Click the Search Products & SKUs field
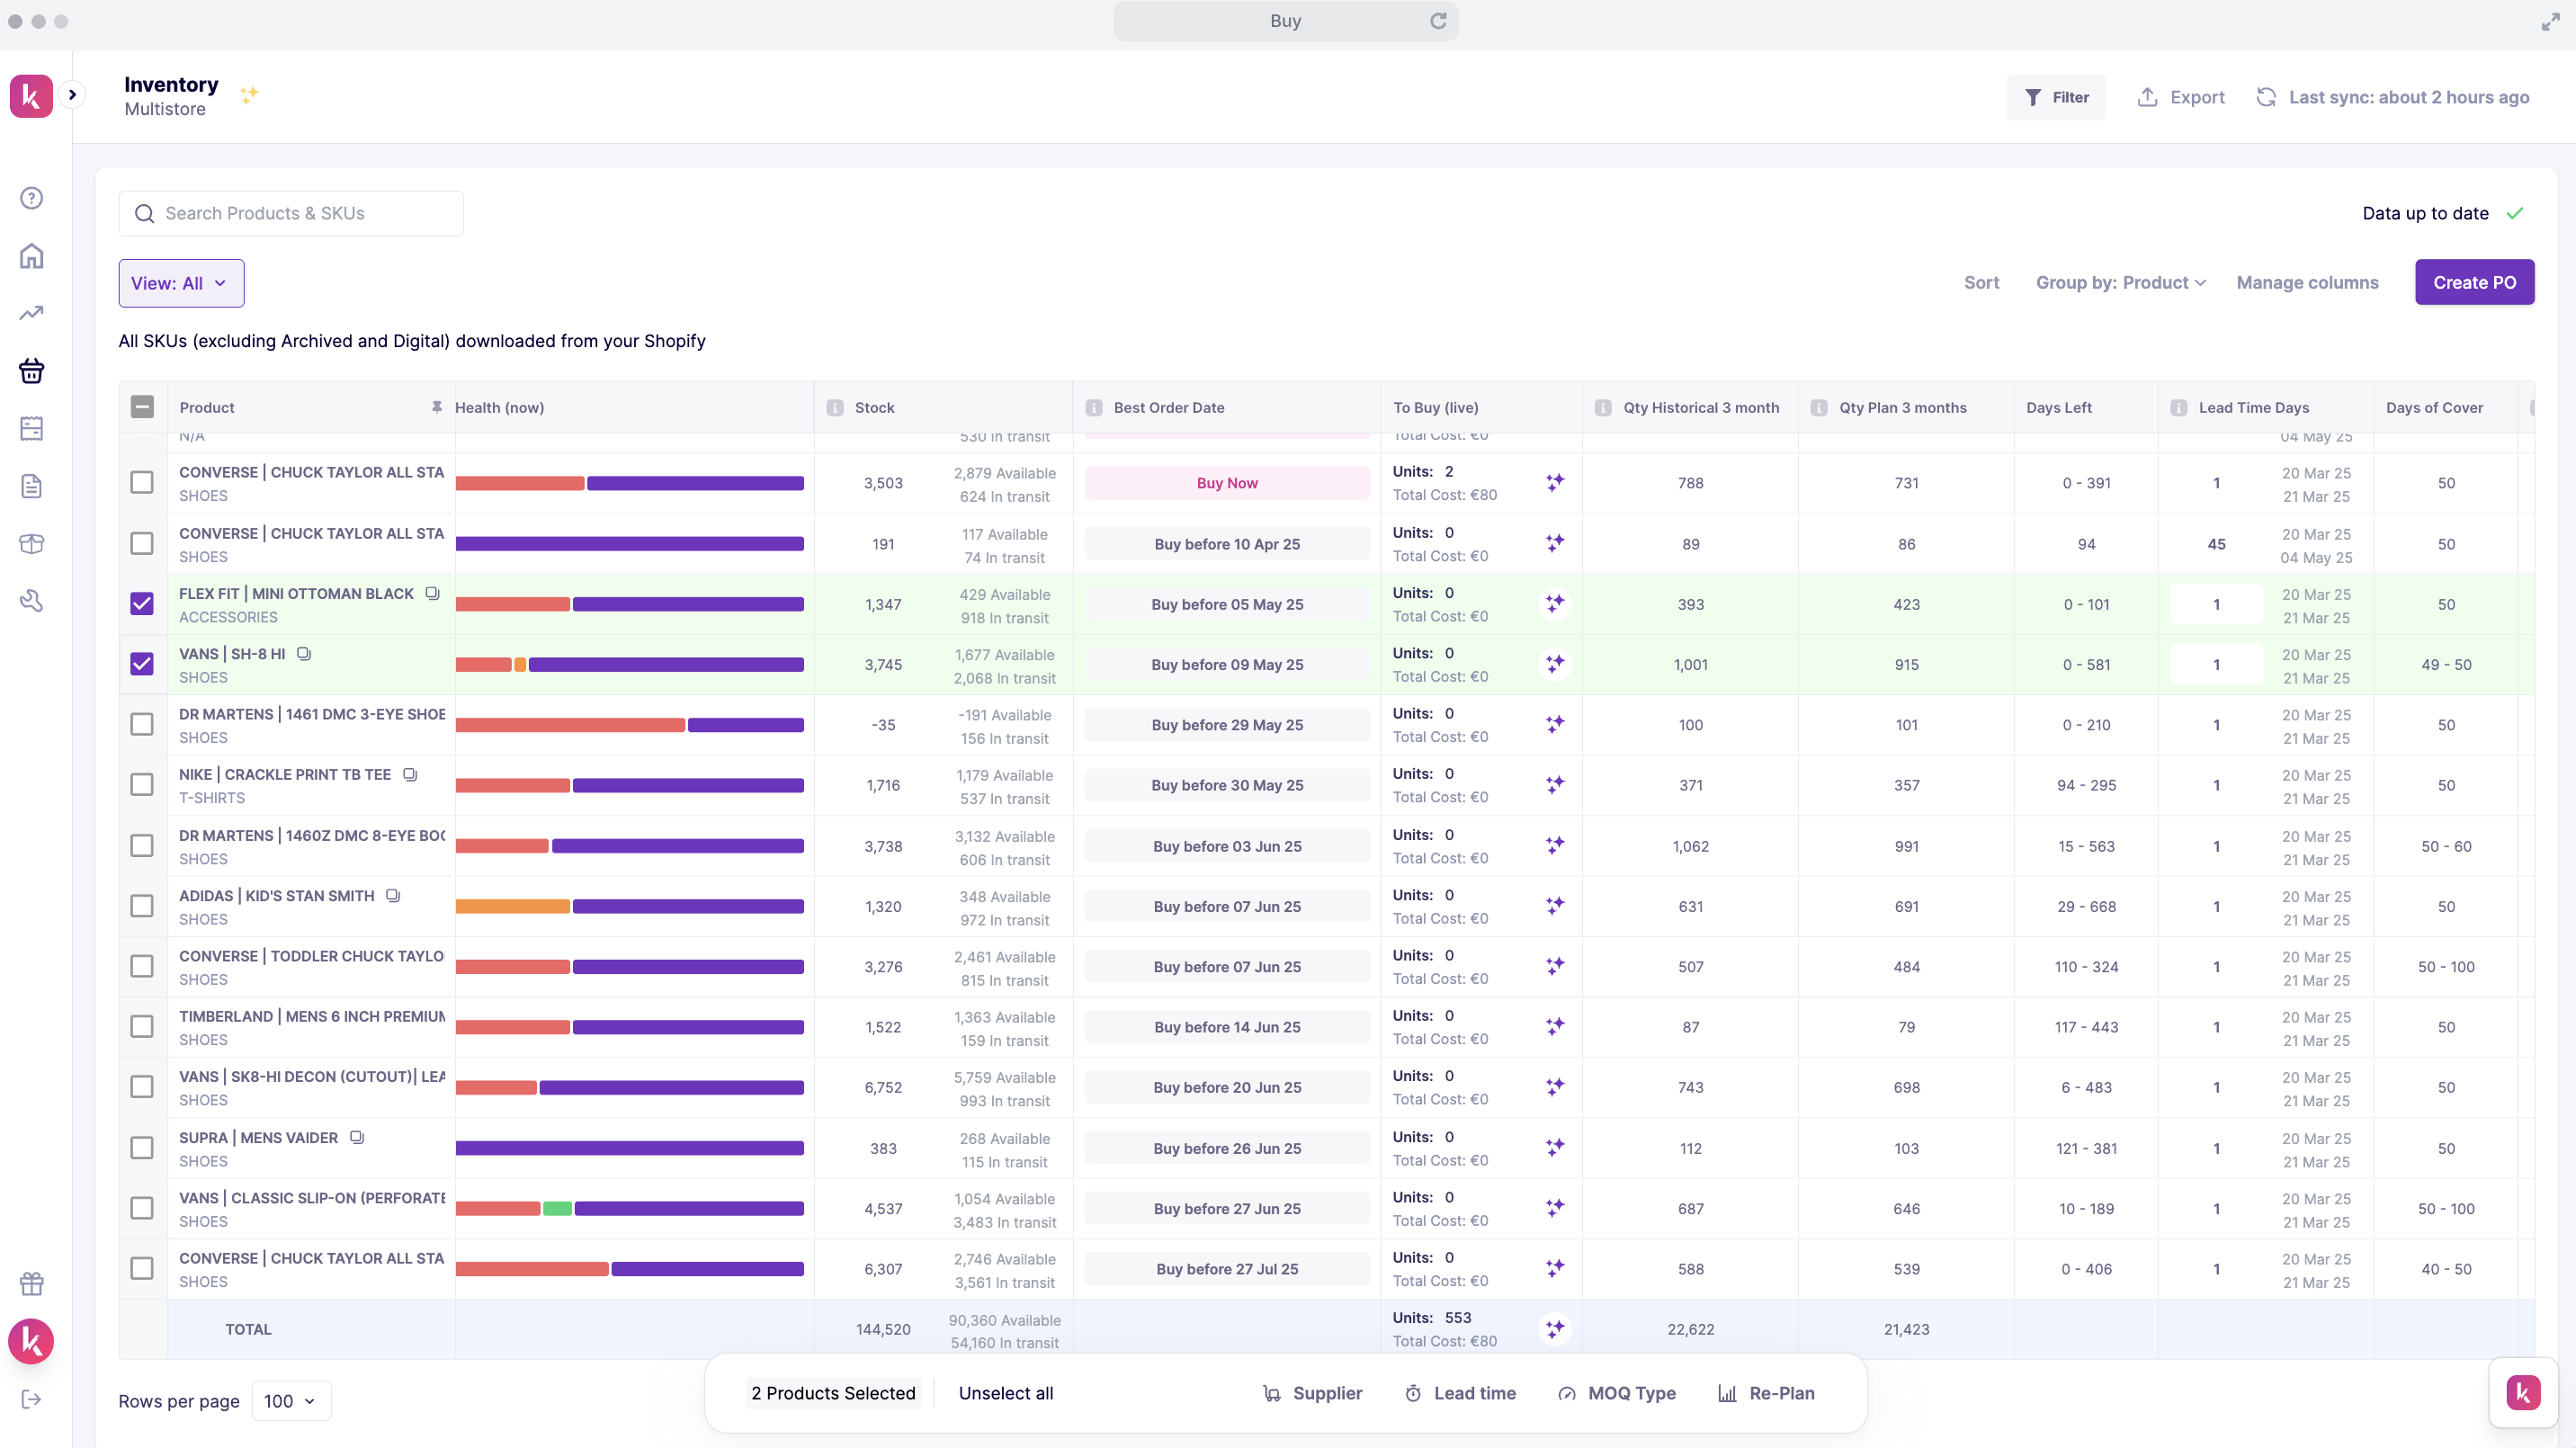Screen dimensions: 2576x1448 tap(291, 213)
